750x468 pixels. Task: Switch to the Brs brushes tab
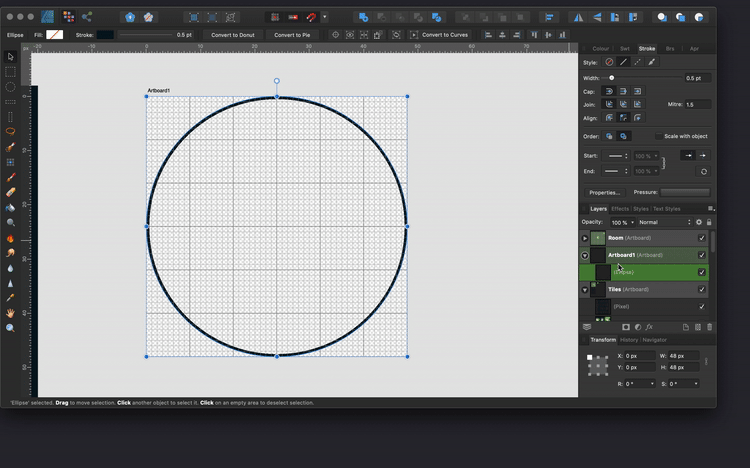pyautogui.click(x=670, y=49)
